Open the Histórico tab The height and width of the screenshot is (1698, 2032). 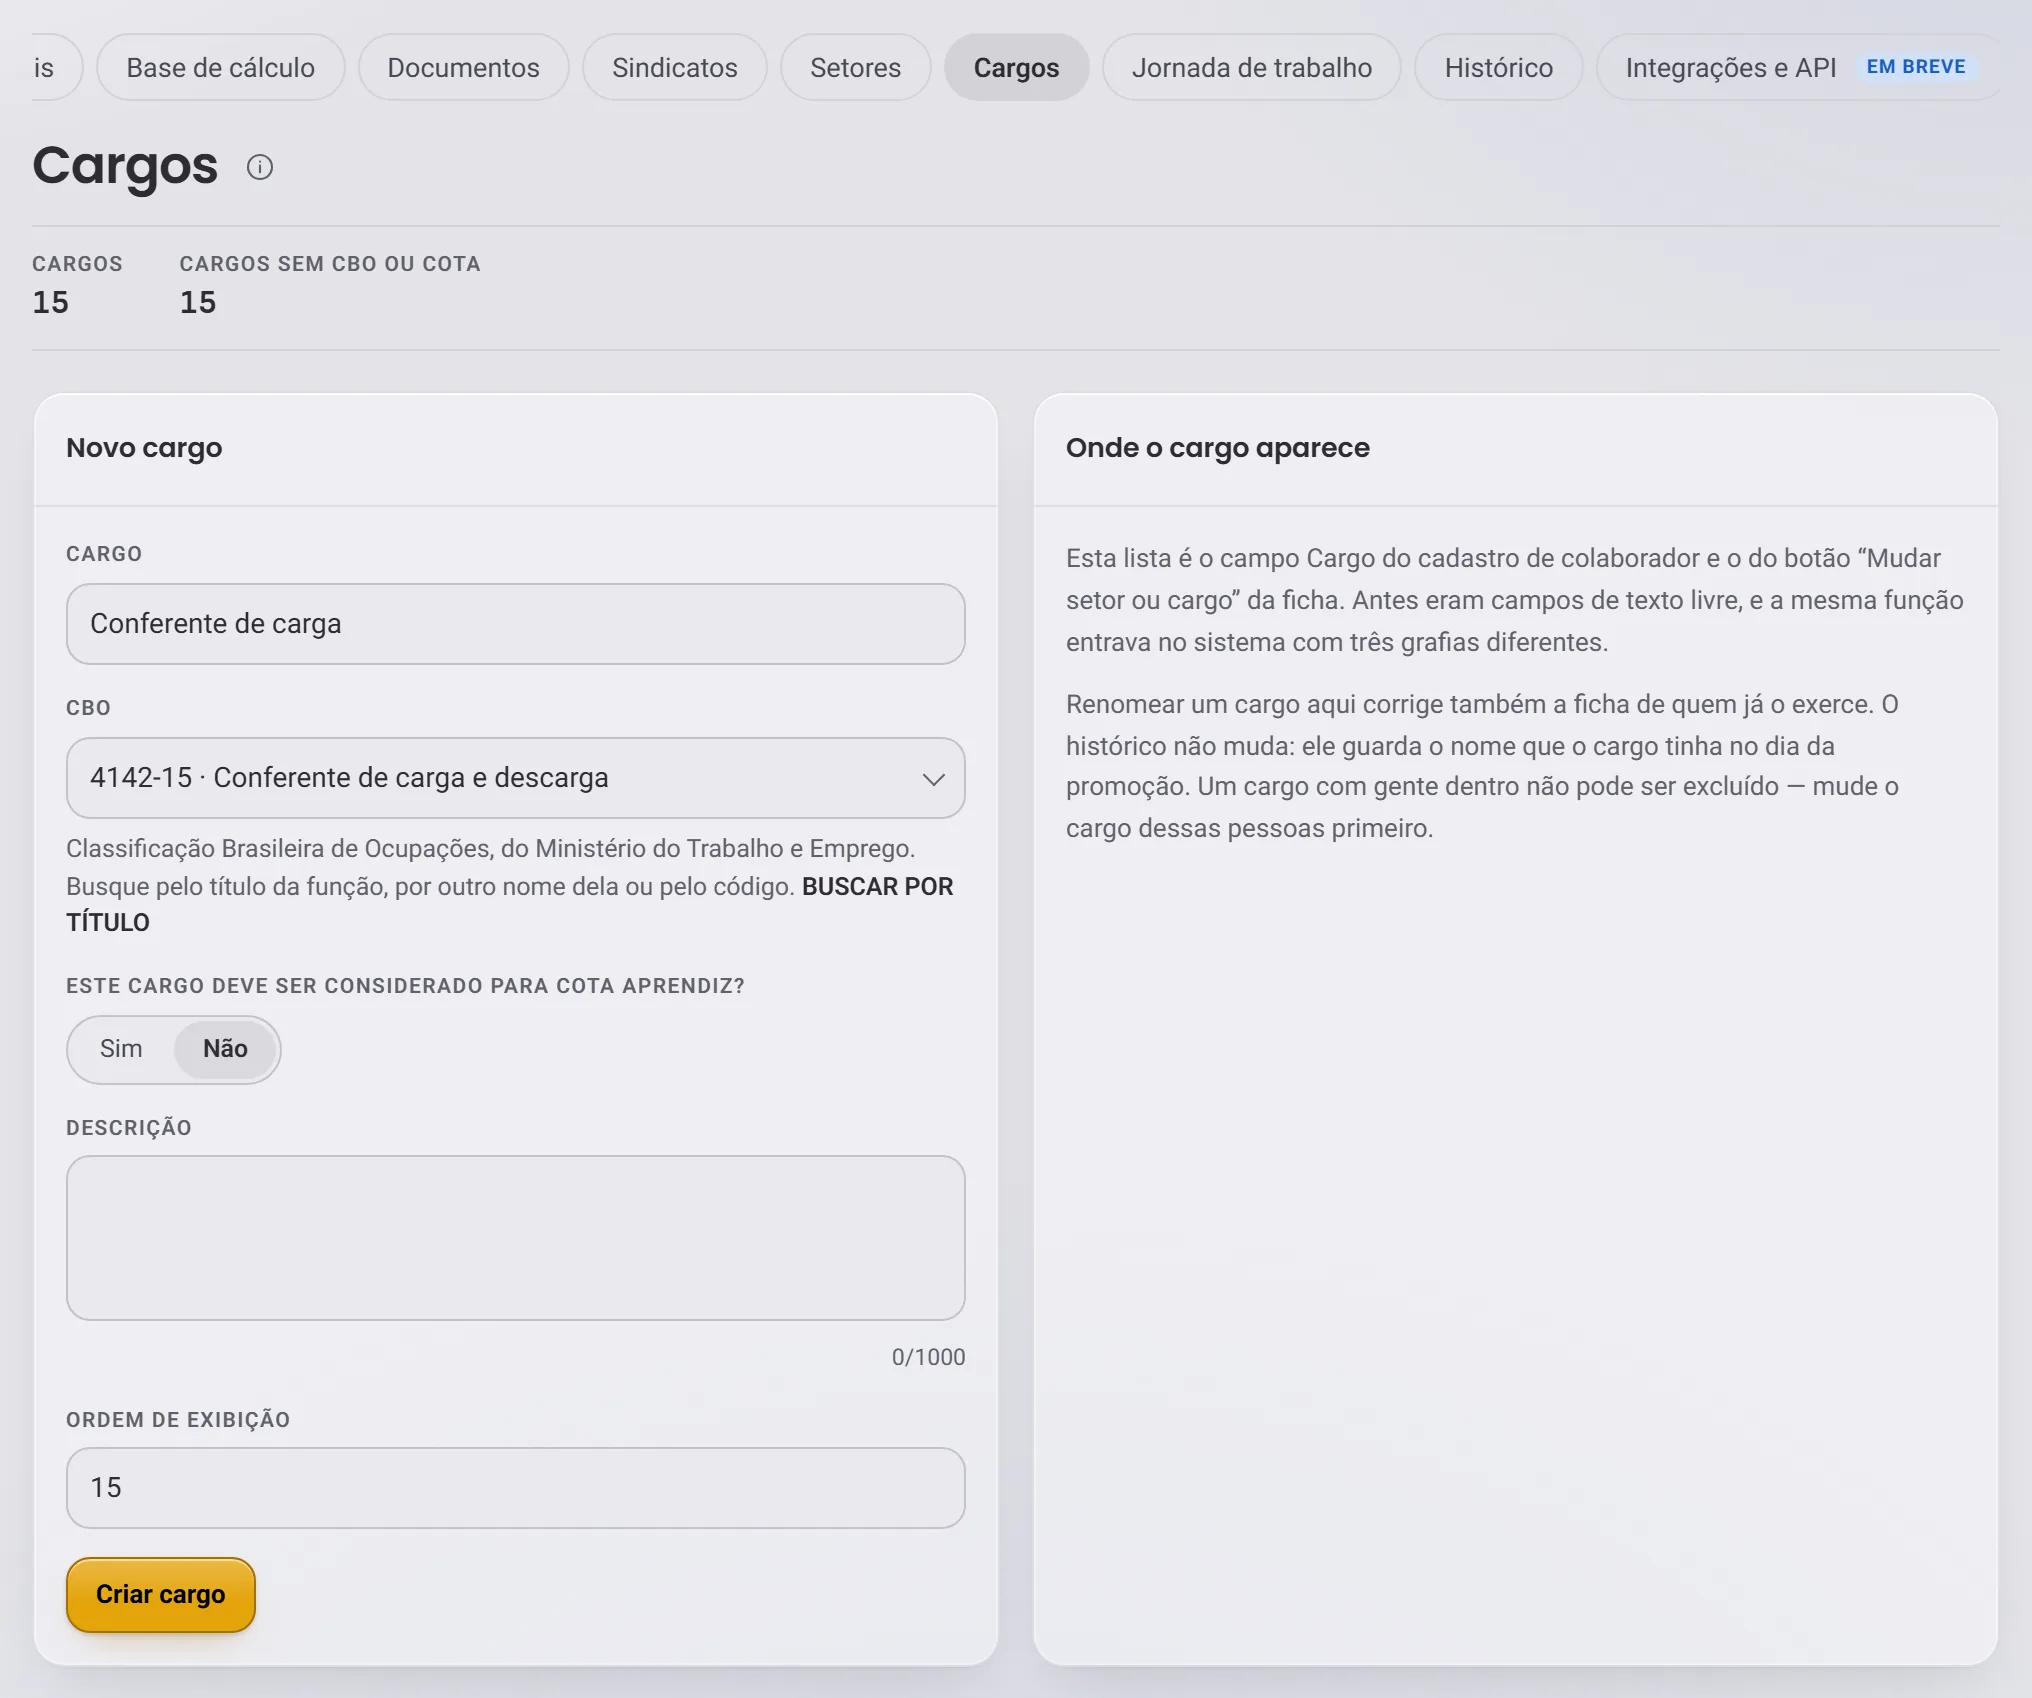(x=1498, y=67)
